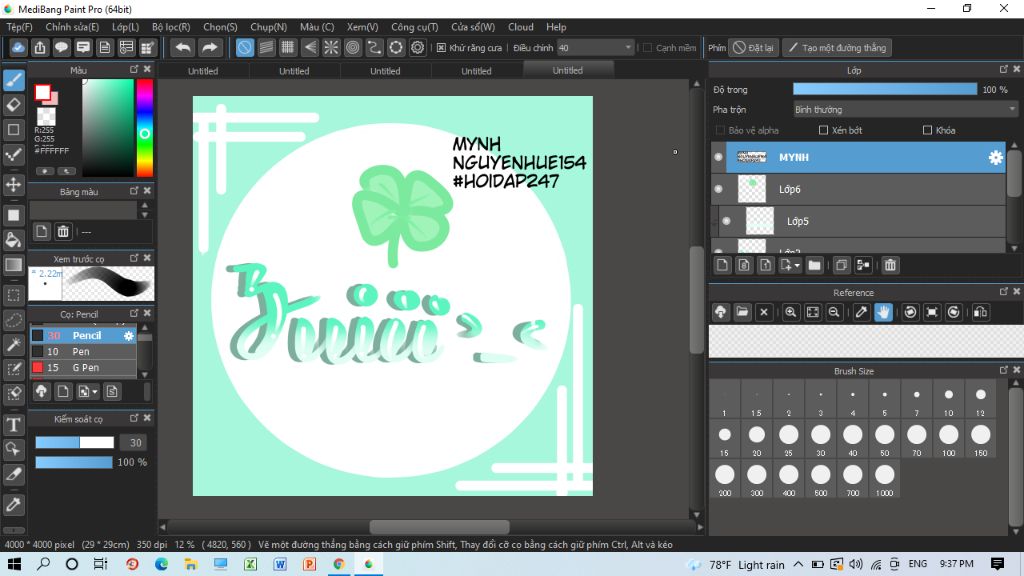Delete layer with the trash icon
Viewport: 1024px width, 576px height.
pos(890,265)
